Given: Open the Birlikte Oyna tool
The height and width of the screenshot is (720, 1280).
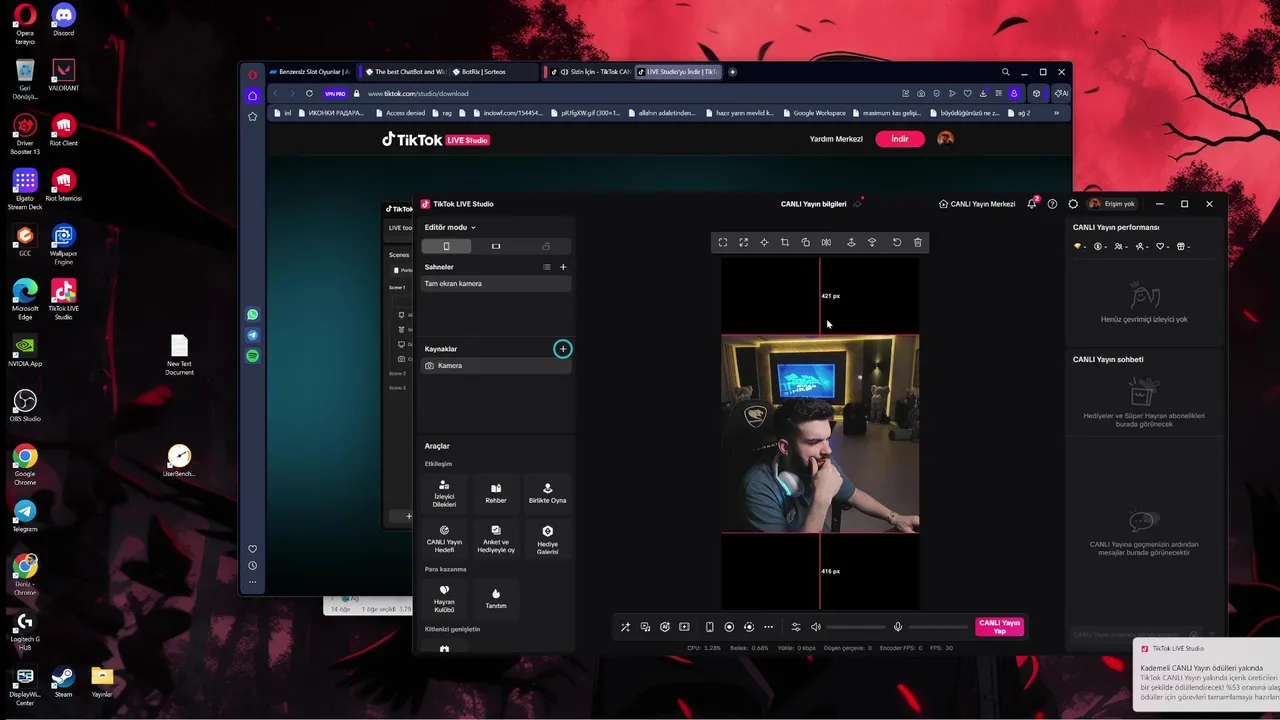Looking at the screenshot, I should (x=547, y=493).
